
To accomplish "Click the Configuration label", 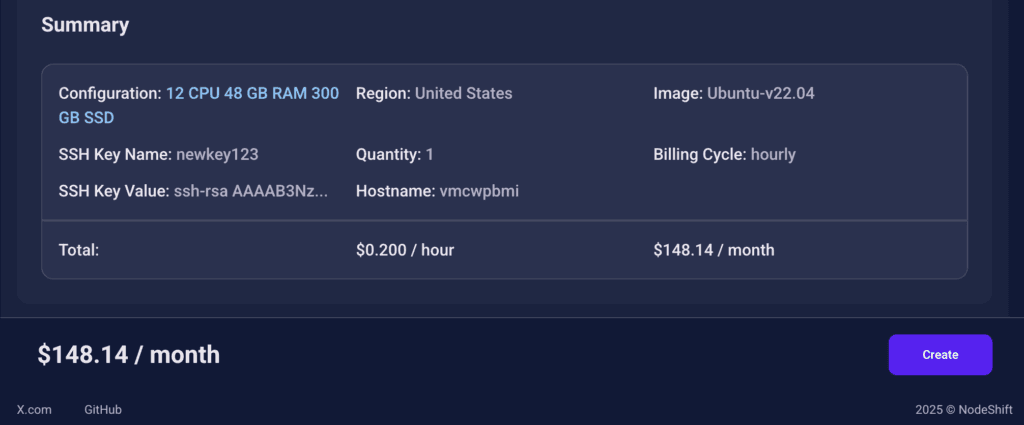I will pos(110,93).
